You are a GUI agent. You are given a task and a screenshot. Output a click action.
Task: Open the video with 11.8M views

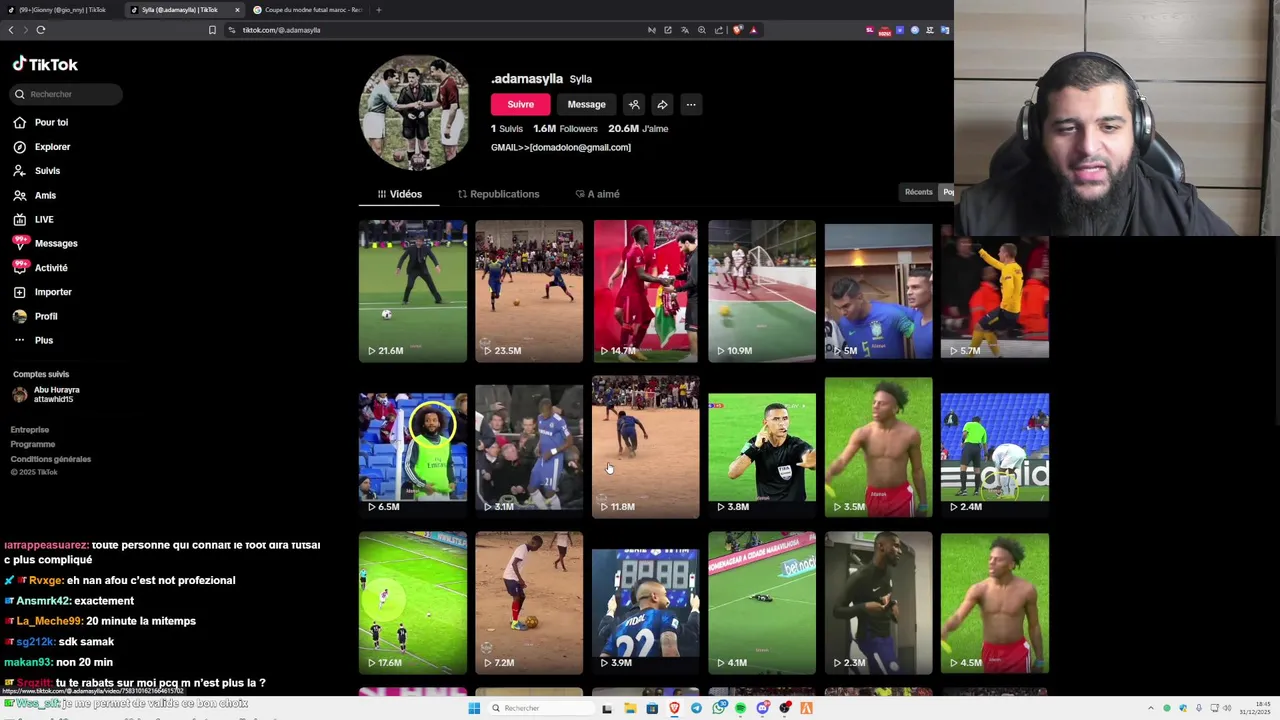coord(645,447)
